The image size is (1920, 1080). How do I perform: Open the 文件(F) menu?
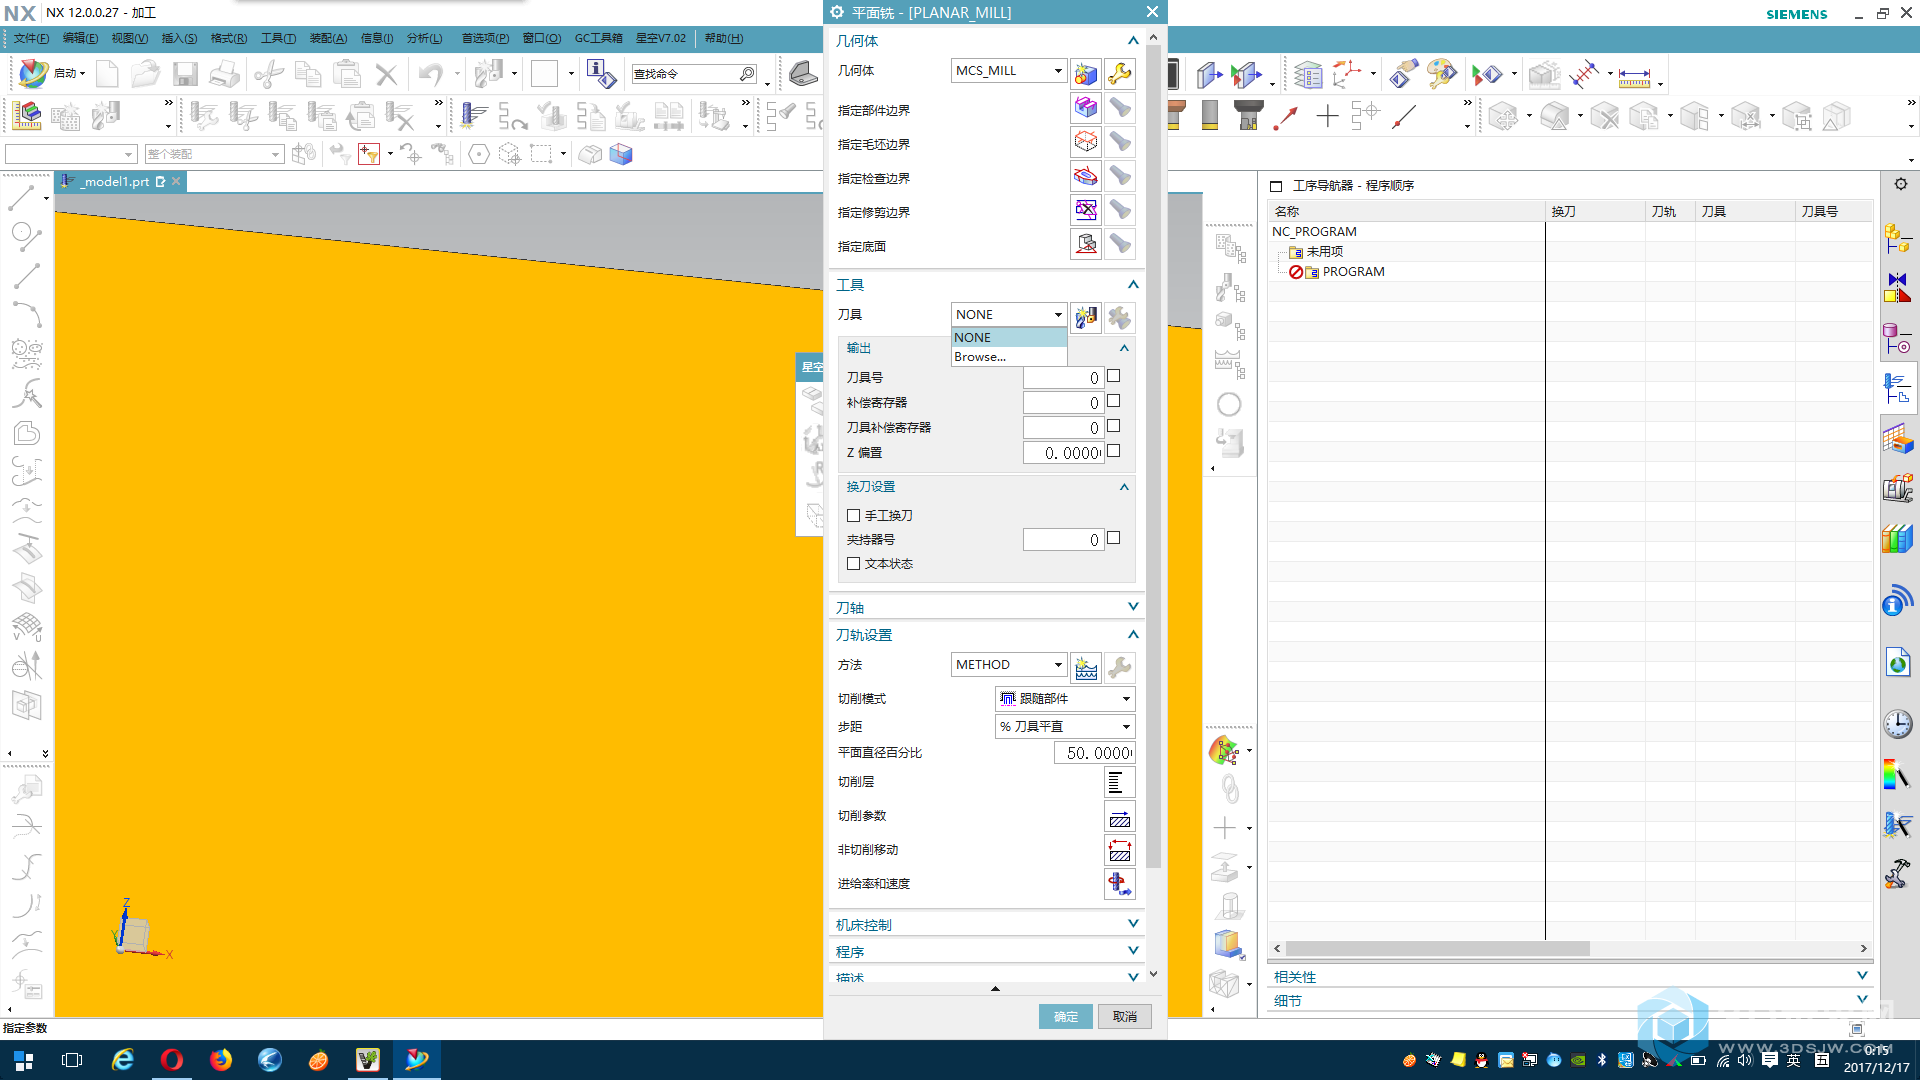point(31,38)
